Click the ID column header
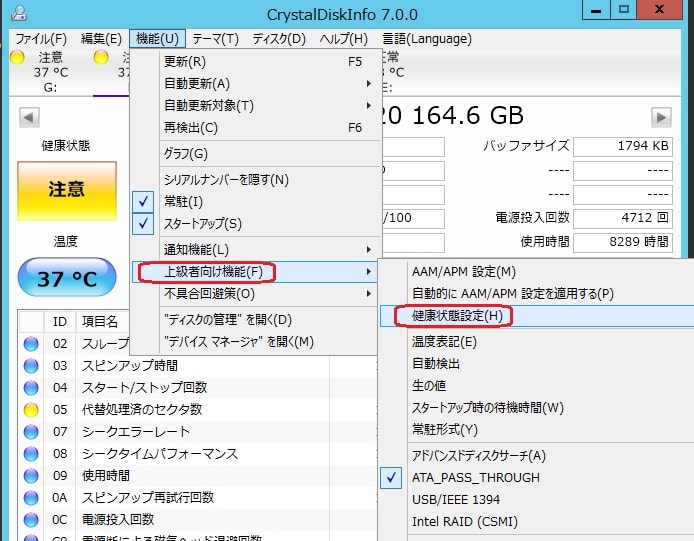Screen dimensions: 694x541 click(60, 321)
